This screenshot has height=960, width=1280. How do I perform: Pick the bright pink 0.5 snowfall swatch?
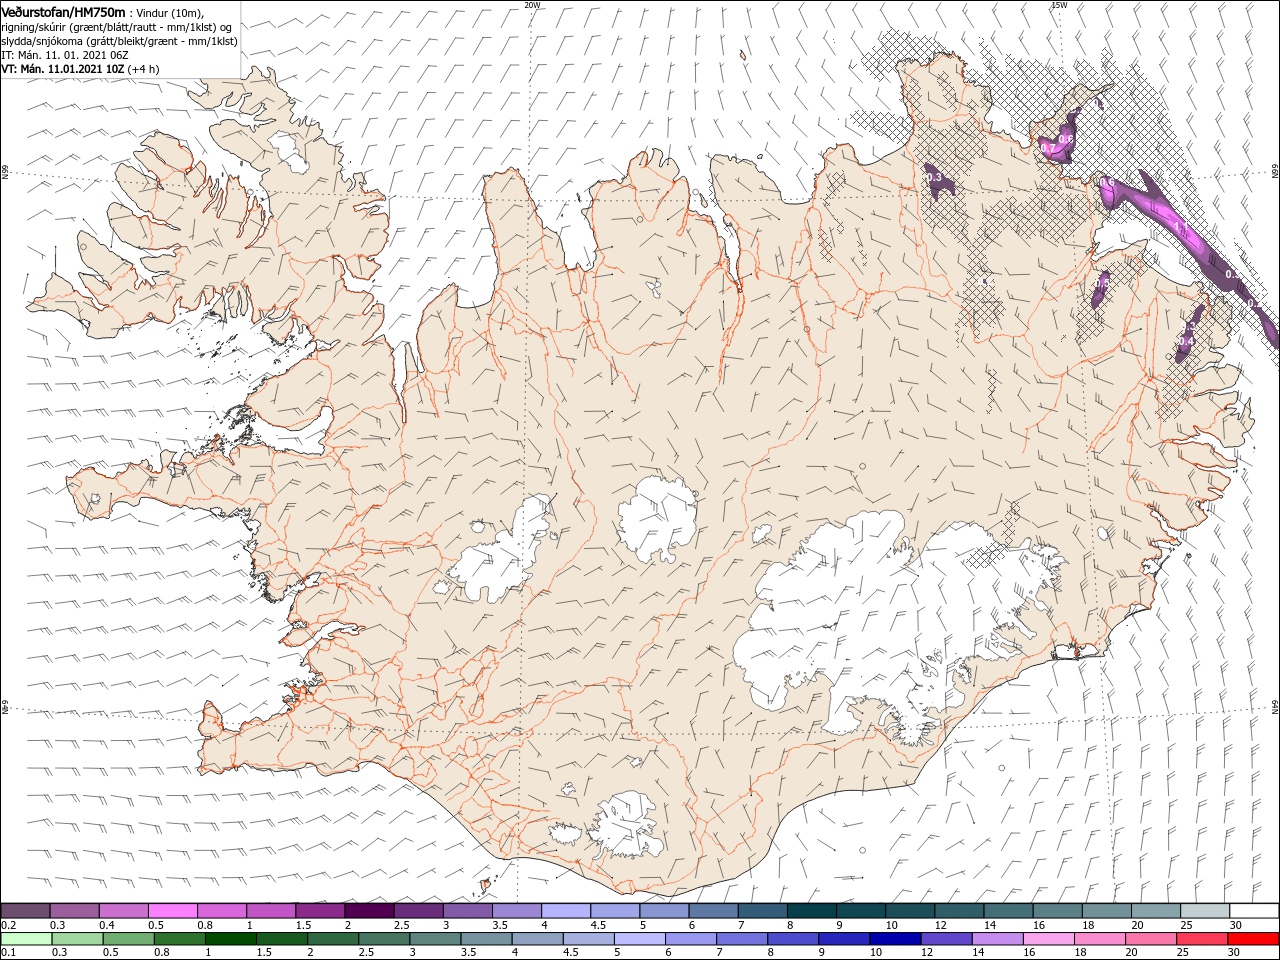pos(172,910)
